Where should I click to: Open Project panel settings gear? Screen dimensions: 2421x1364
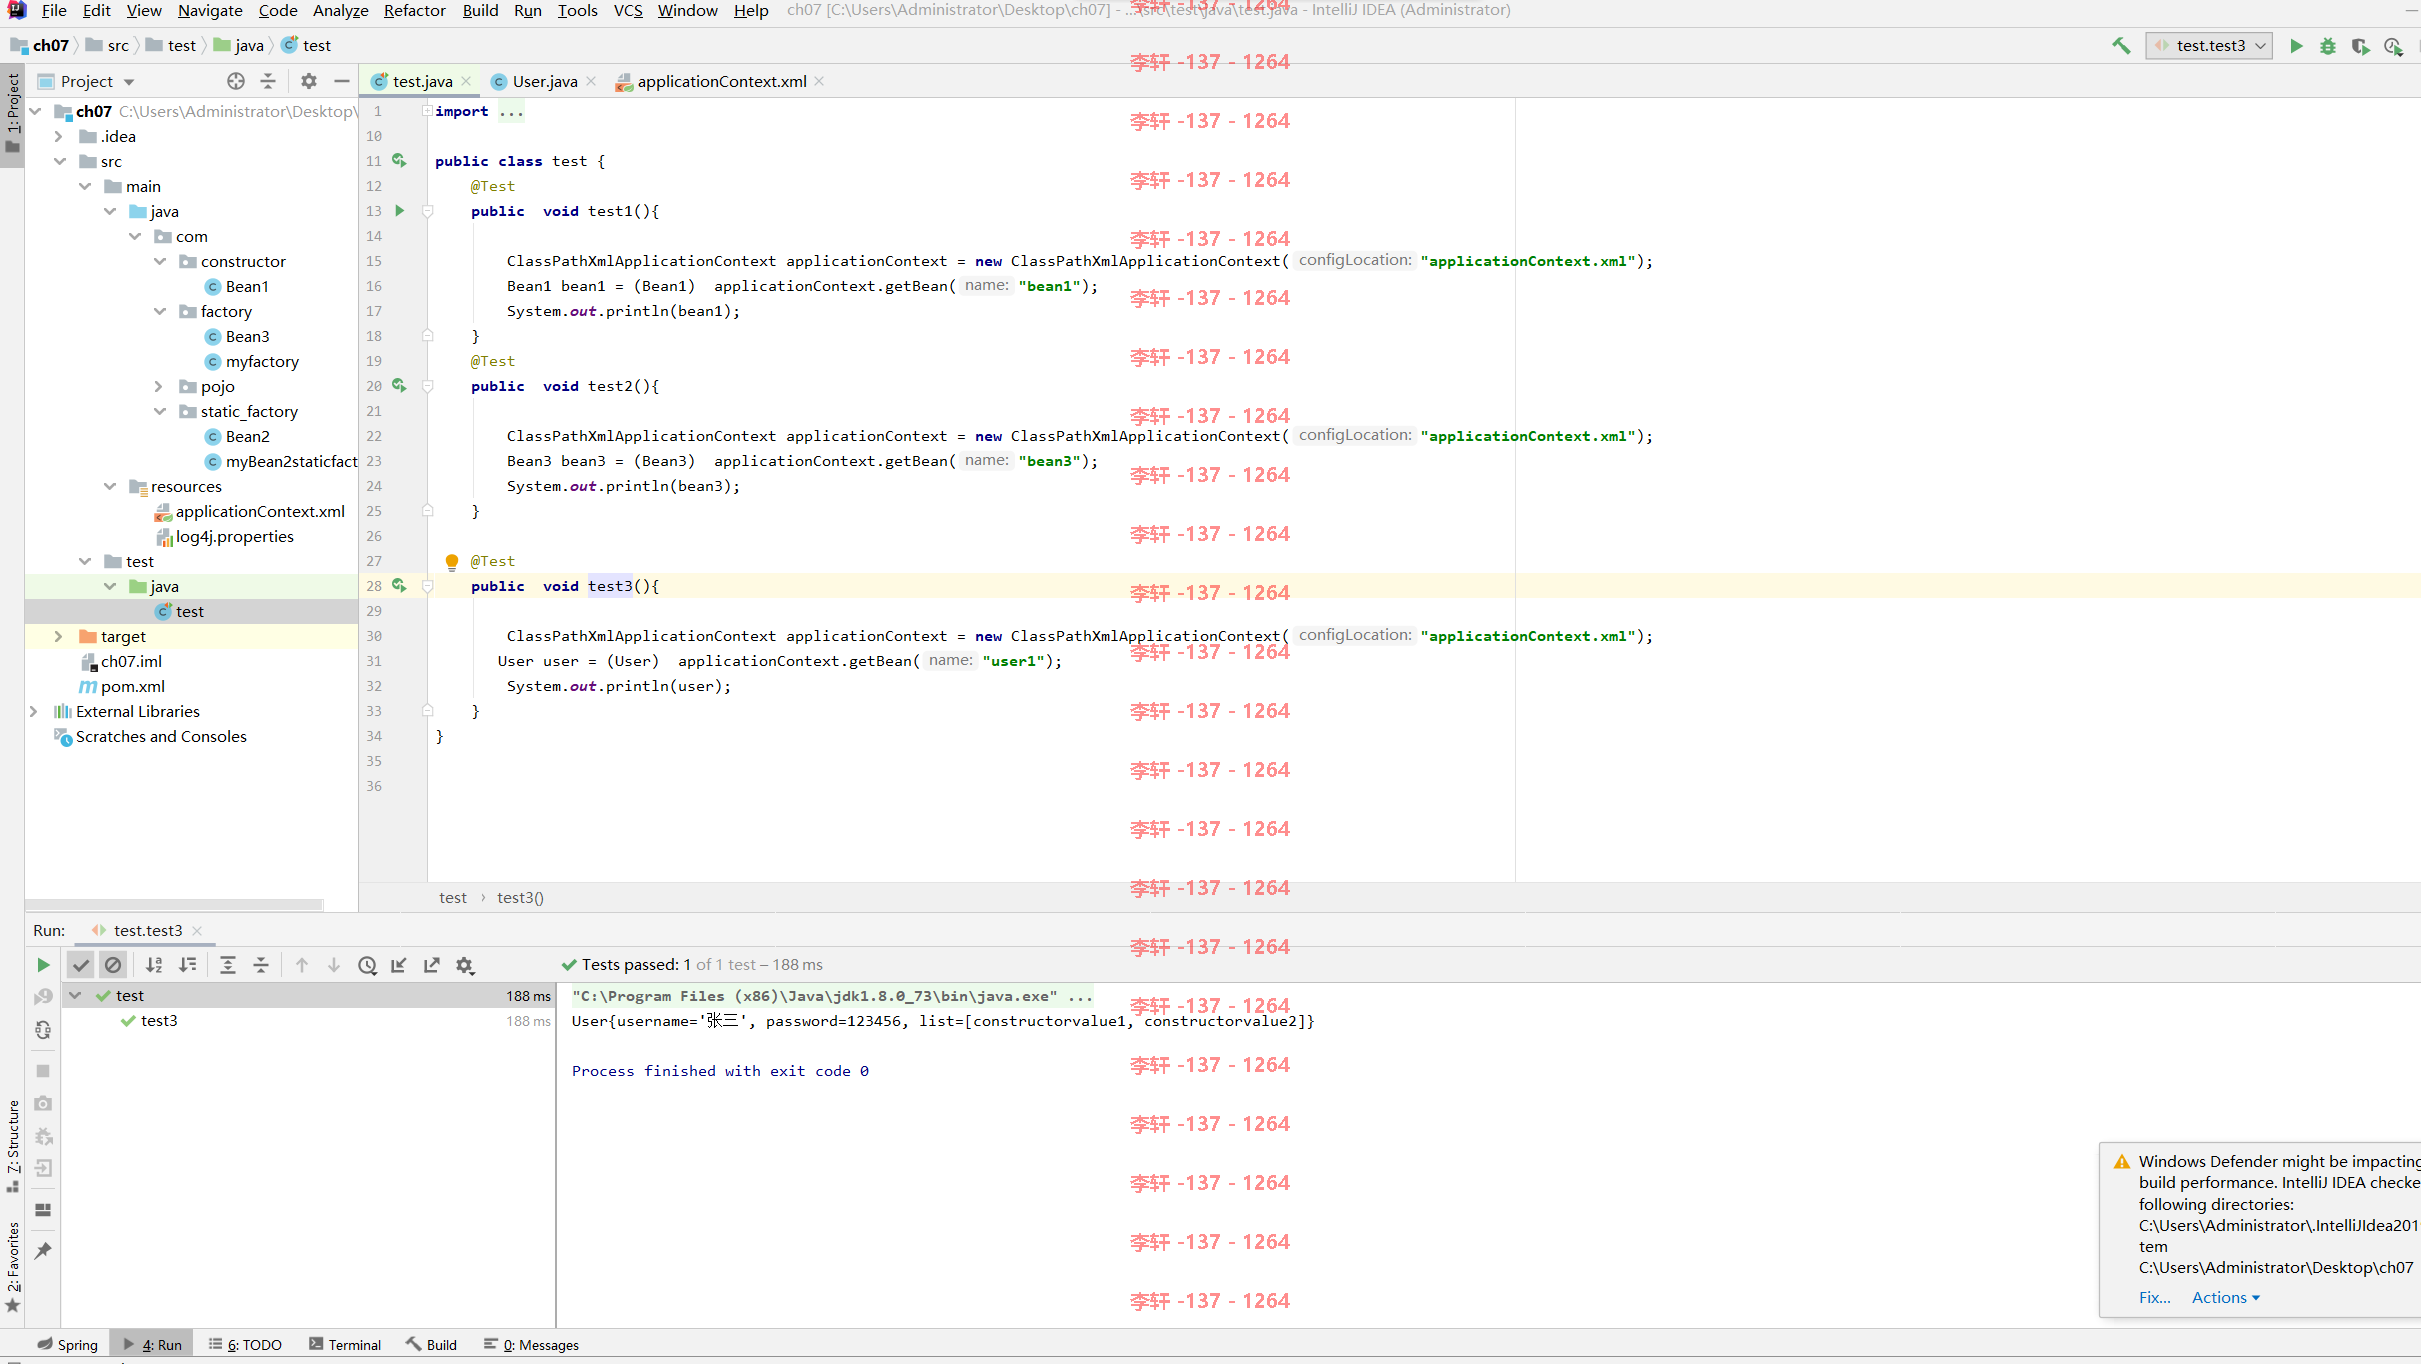tap(309, 81)
